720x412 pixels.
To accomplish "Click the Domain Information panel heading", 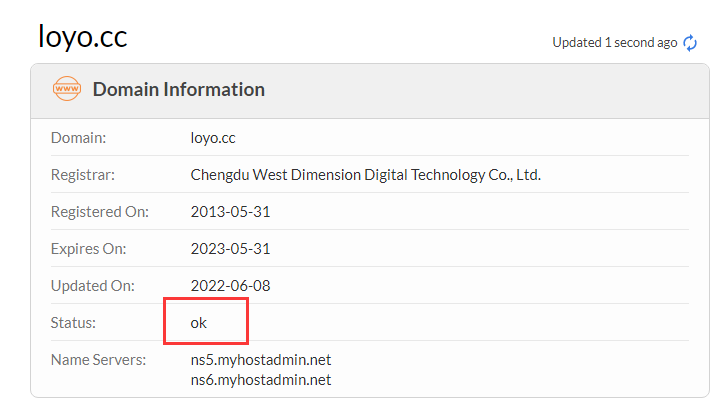I will pos(179,89).
